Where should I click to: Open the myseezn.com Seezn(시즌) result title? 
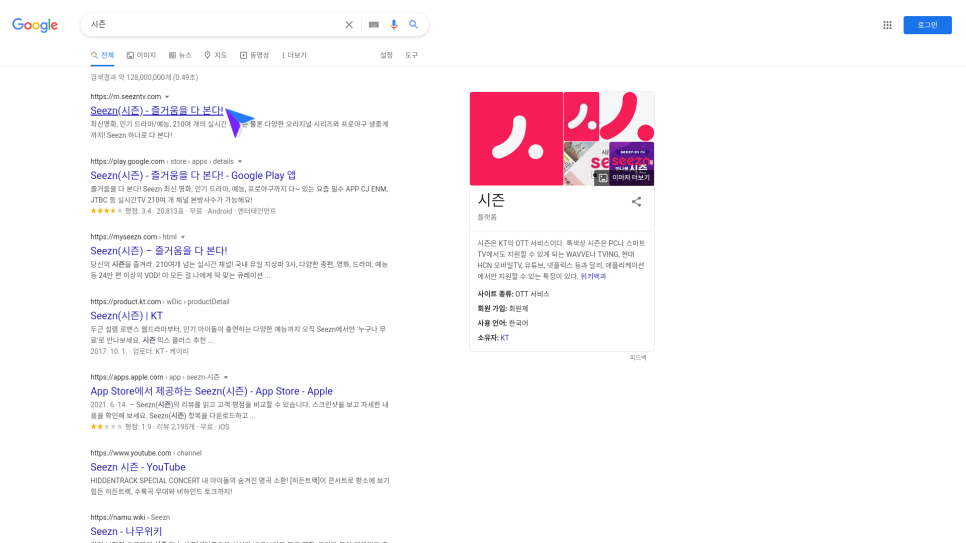(x=159, y=251)
